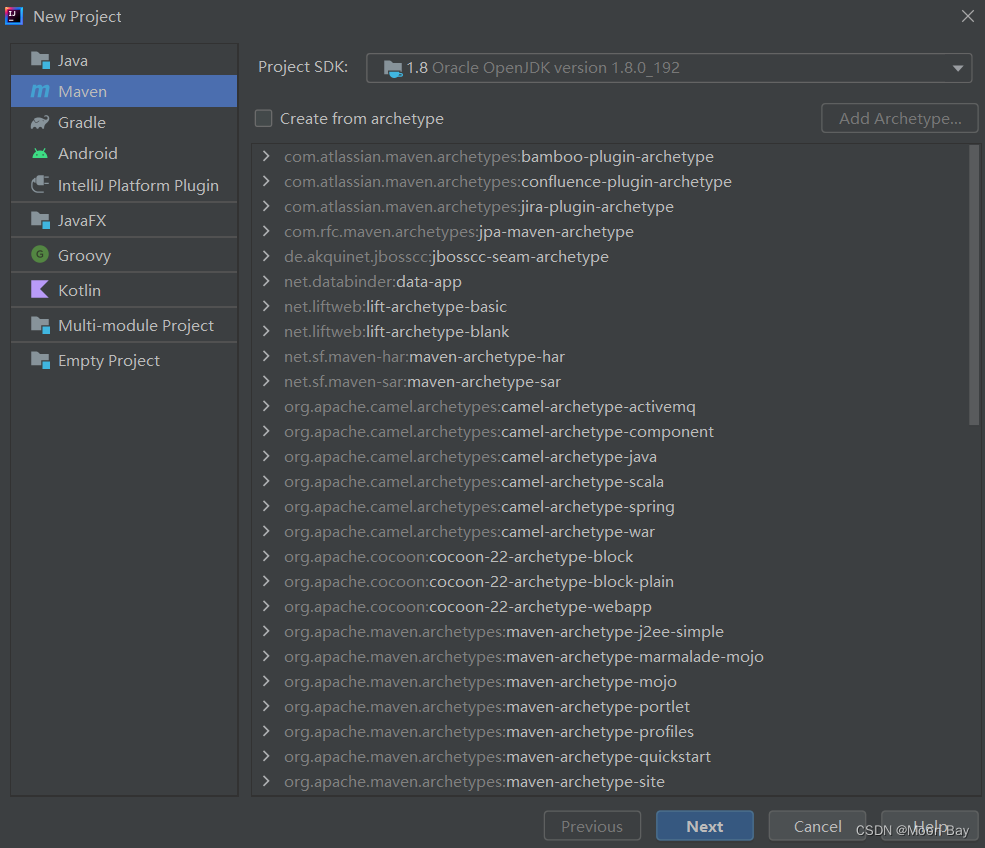Select camel-archetype-scala row
Viewport: 985px width, 848px height.
610,482
